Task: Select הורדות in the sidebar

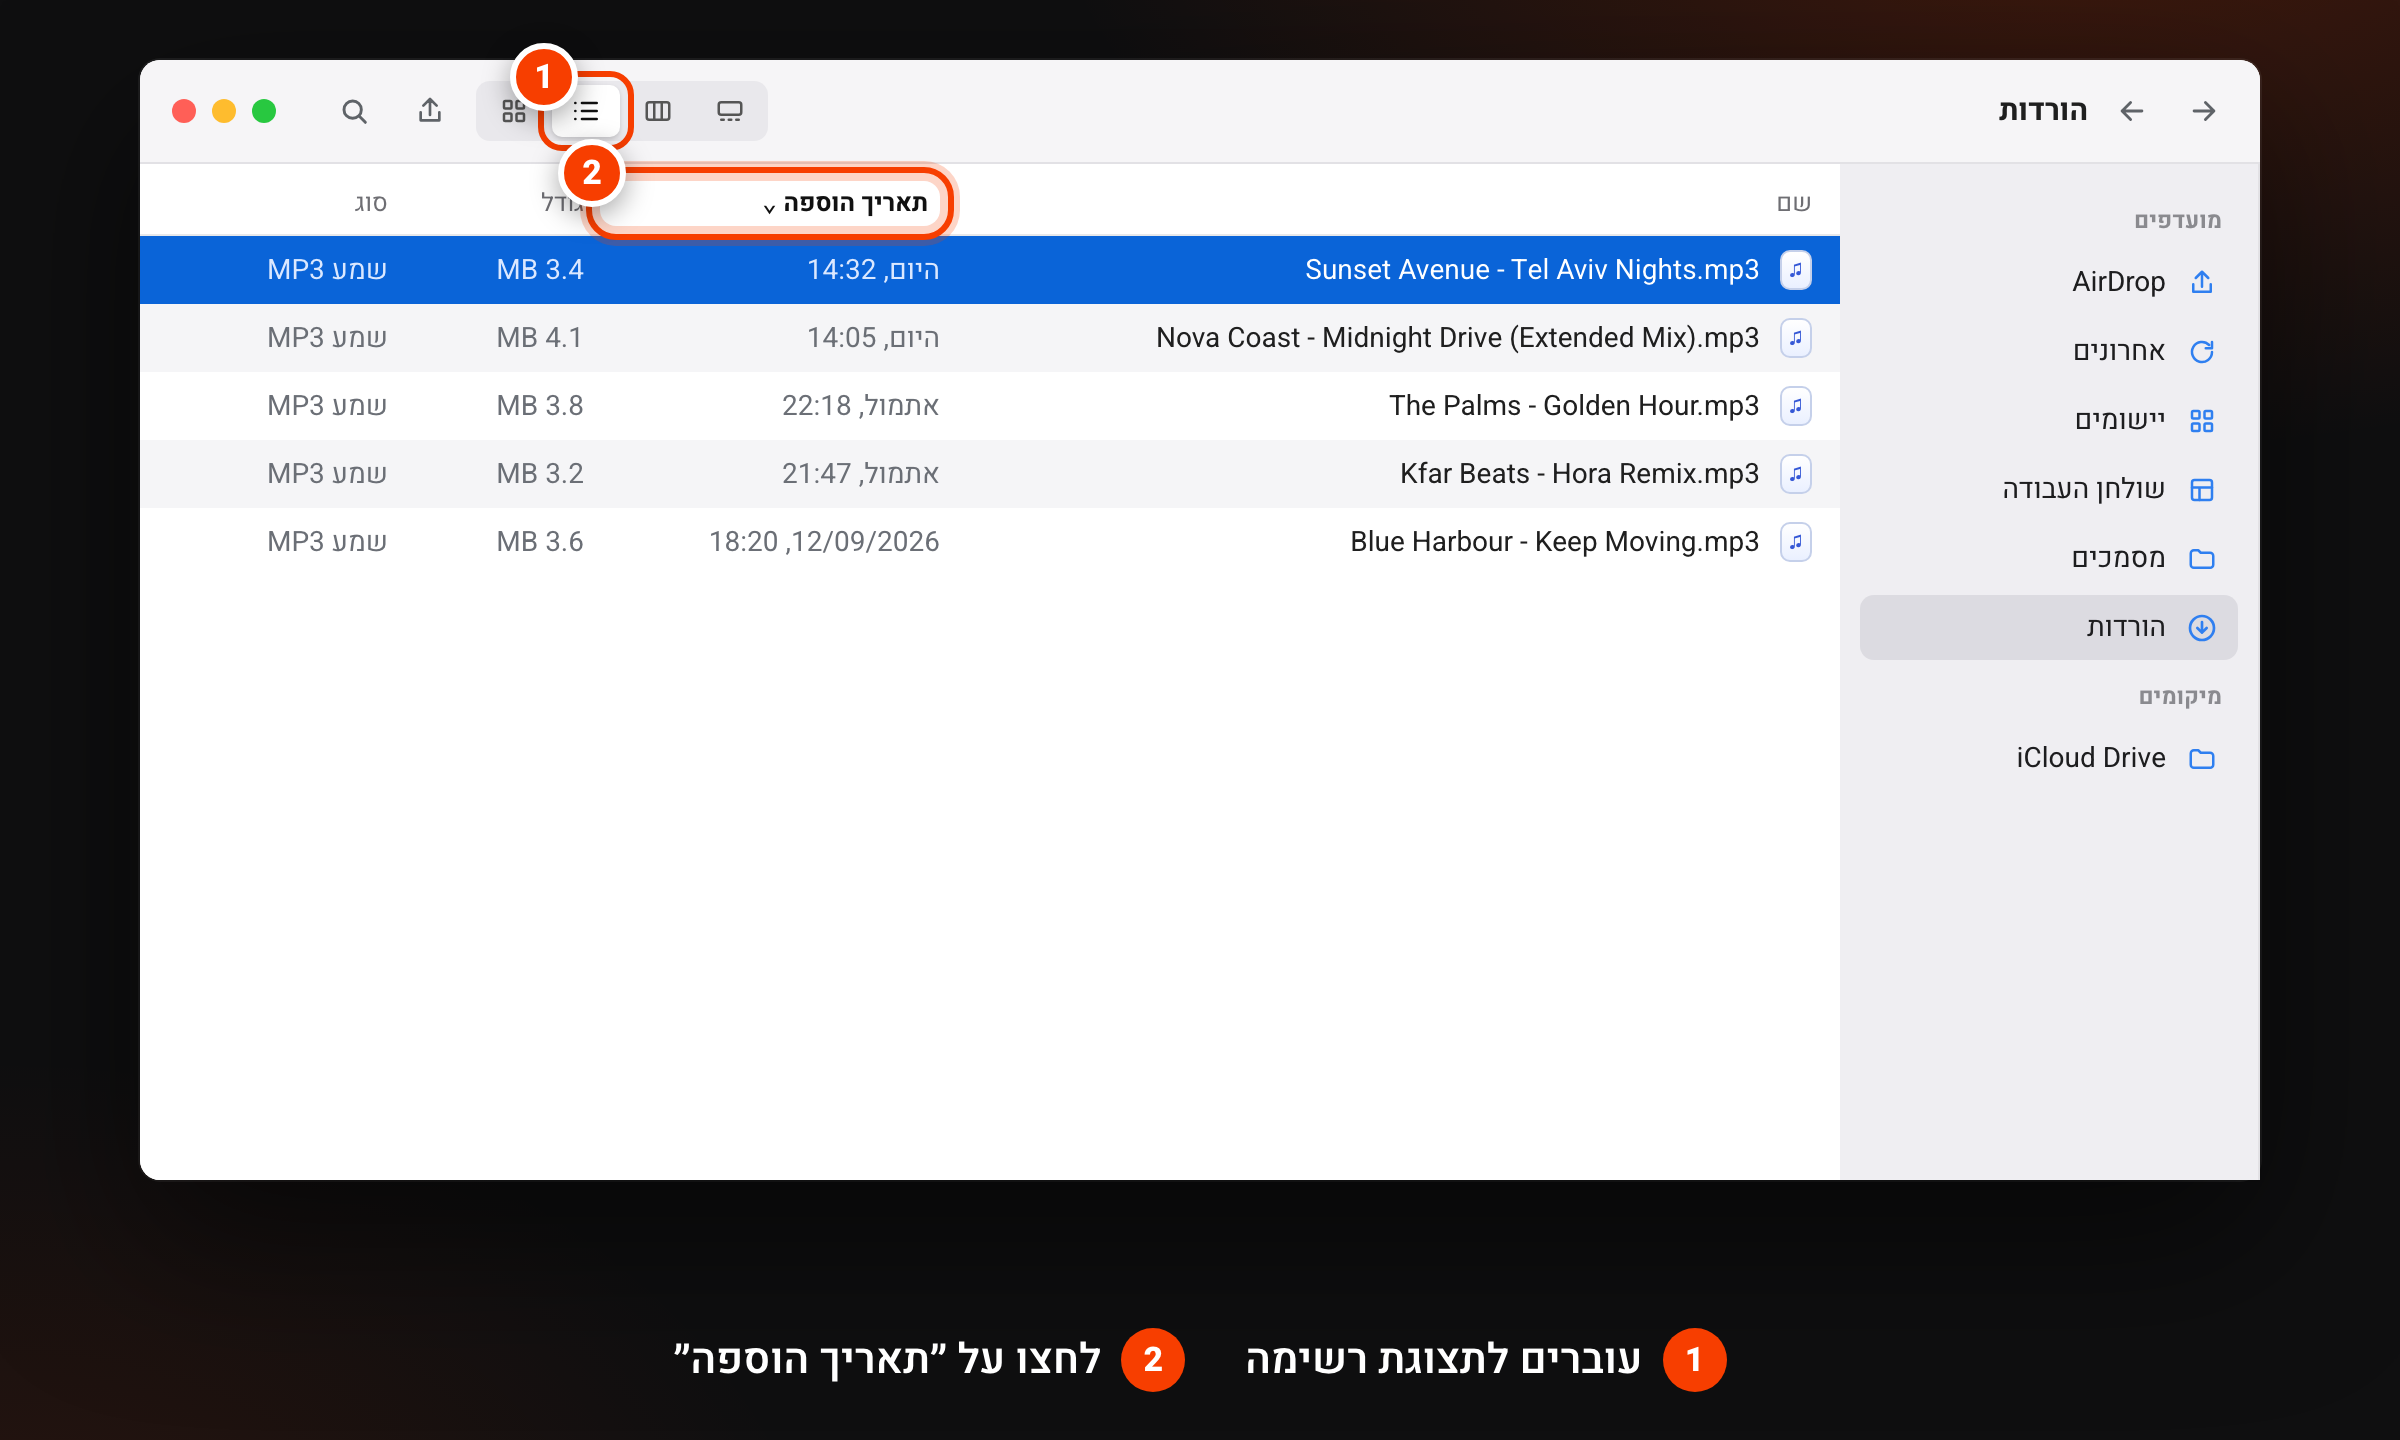Action: pos(2048,627)
